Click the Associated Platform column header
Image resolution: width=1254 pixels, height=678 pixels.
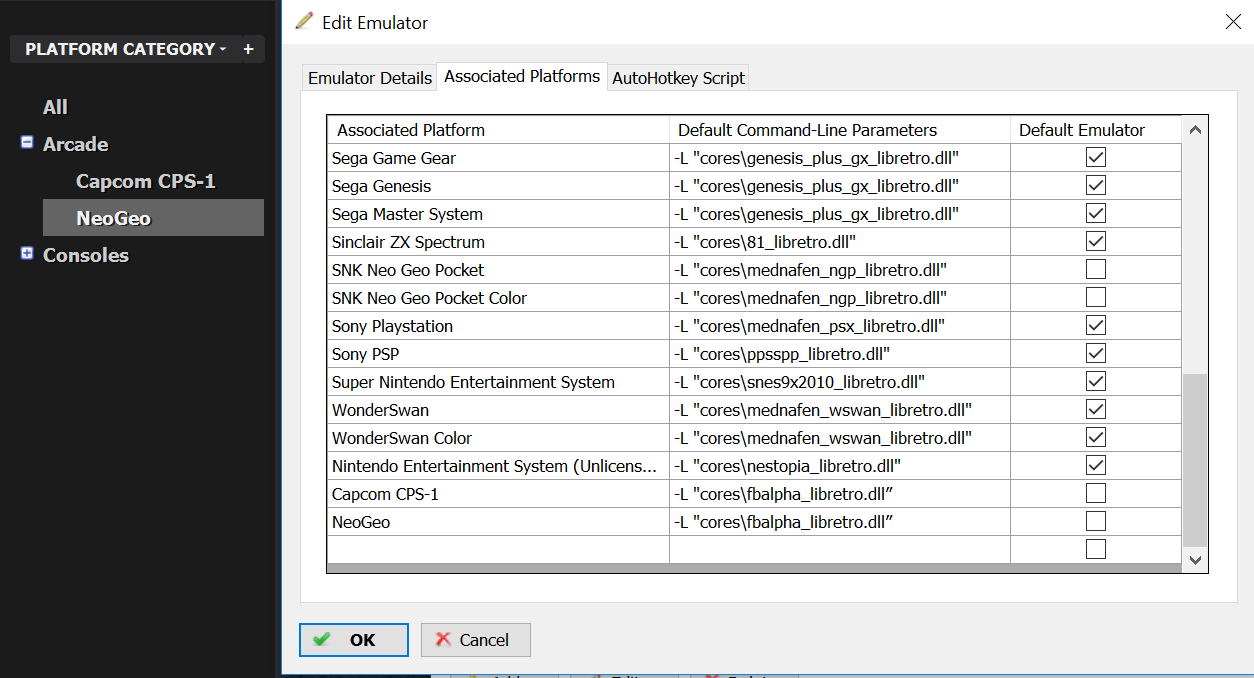pos(498,130)
